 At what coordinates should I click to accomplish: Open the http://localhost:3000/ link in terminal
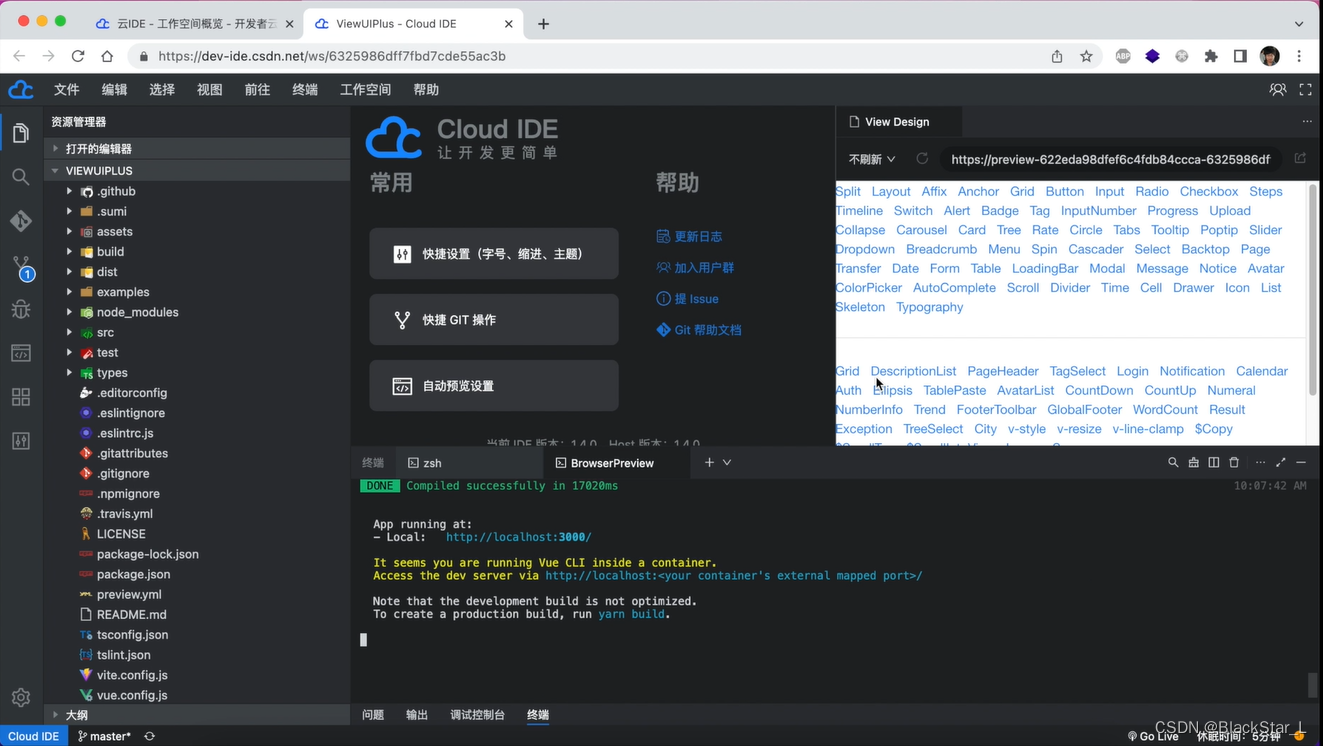(518, 537)
